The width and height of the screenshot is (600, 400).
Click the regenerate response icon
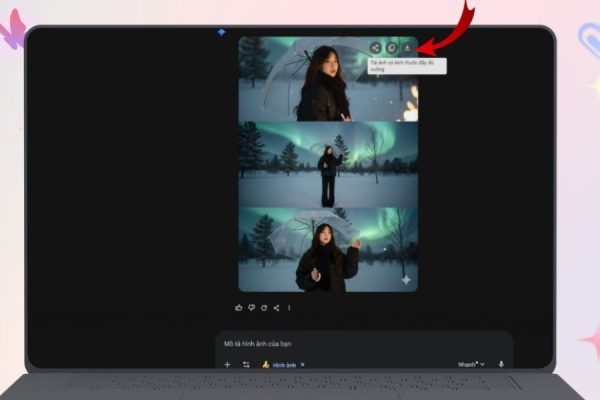point(264,307)
